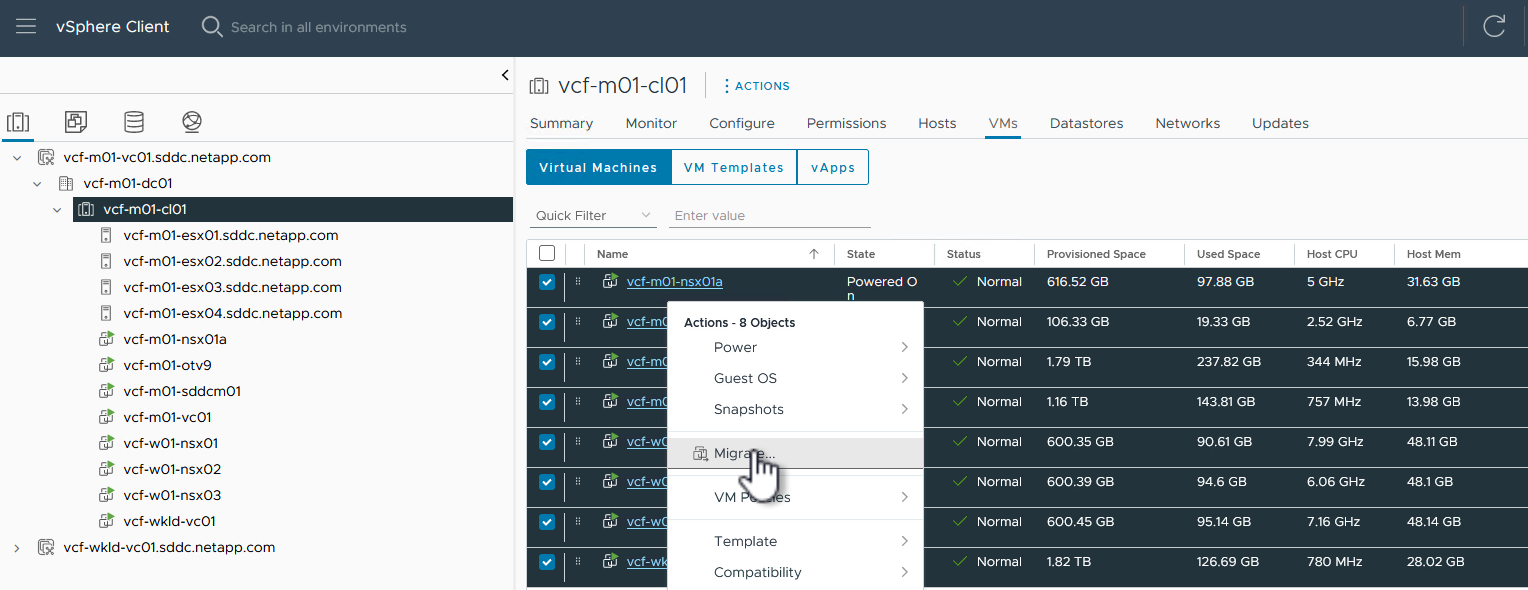
Task: Sort by Provisioned Space column header
Action: [x=1096, y=254]
